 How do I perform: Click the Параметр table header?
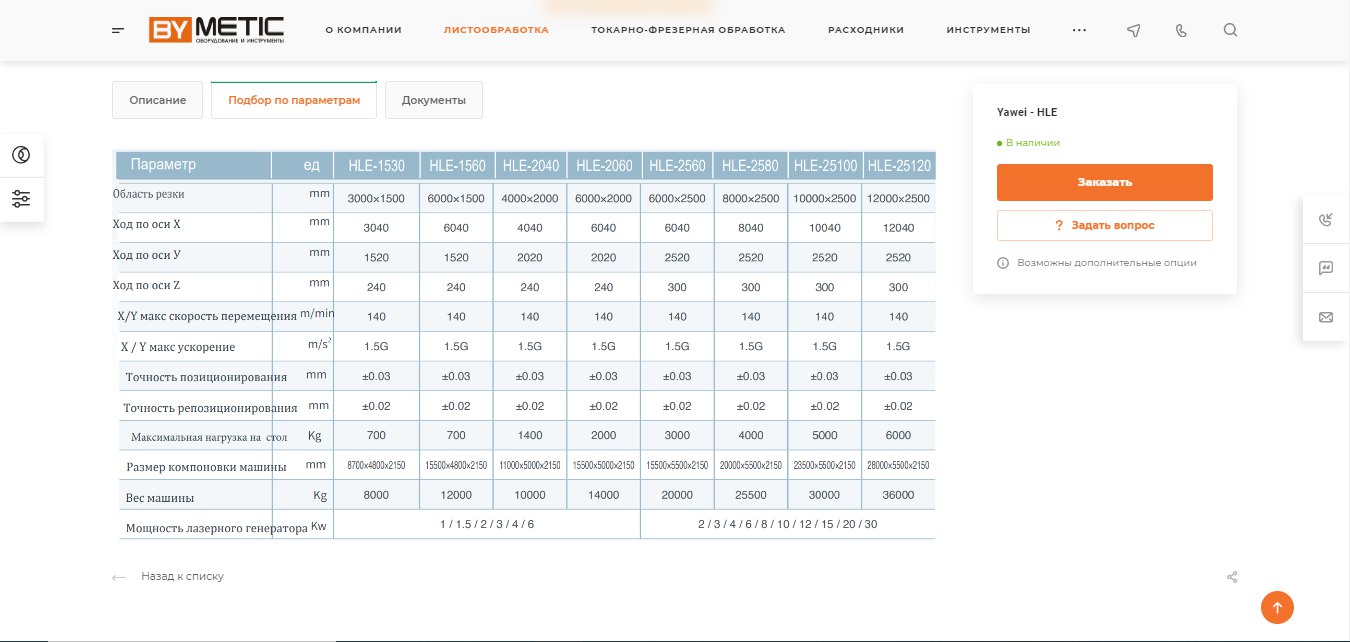tap(163, 164)
